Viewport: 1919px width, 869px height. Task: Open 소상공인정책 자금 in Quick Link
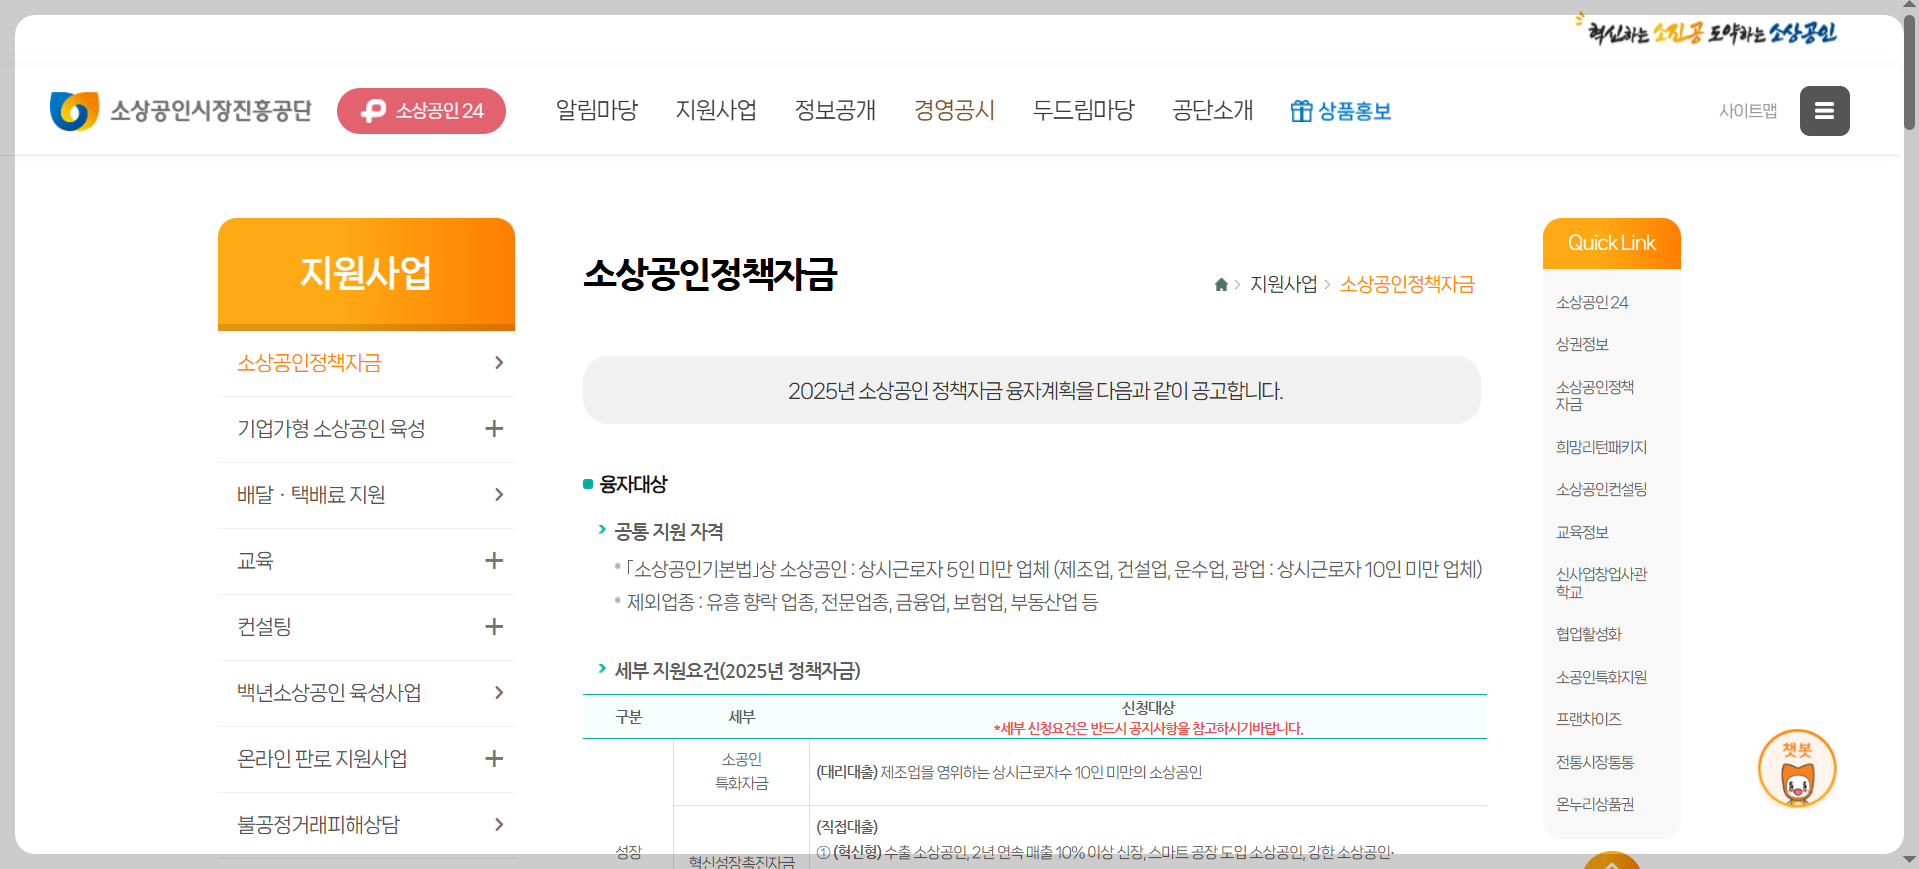tap(1595, 395)
